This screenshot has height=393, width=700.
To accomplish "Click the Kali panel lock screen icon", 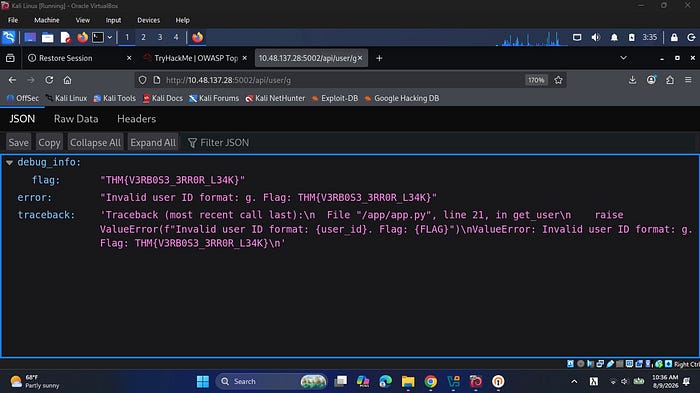I will [674, 38].
